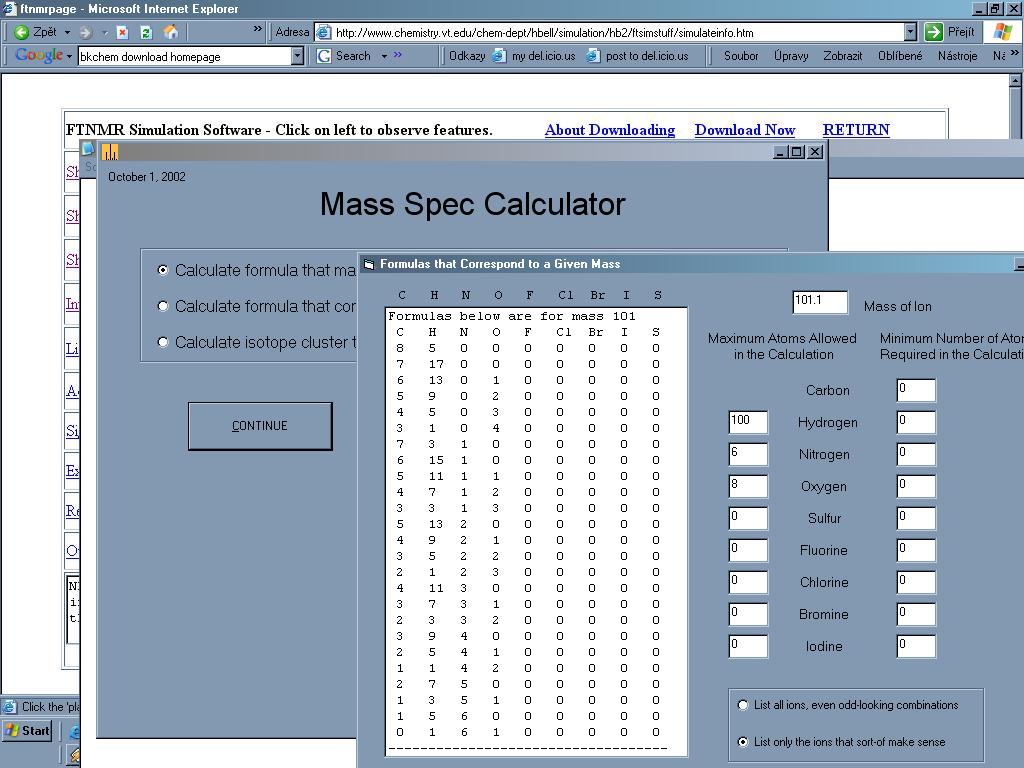Open the Soubor menu
The image size is (1024, 768).
(x=741, y=56)
